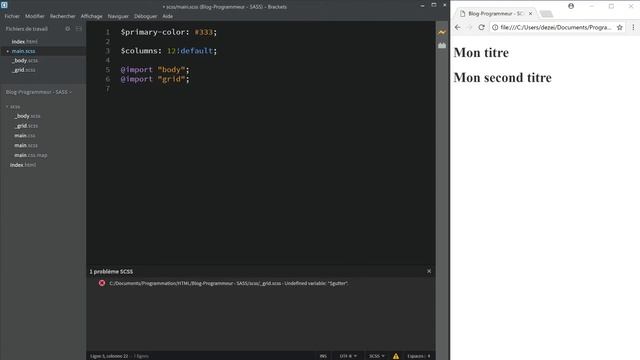640x360 pixels.
Task: Click split view icon beside working files
Action: coord(79,29)
